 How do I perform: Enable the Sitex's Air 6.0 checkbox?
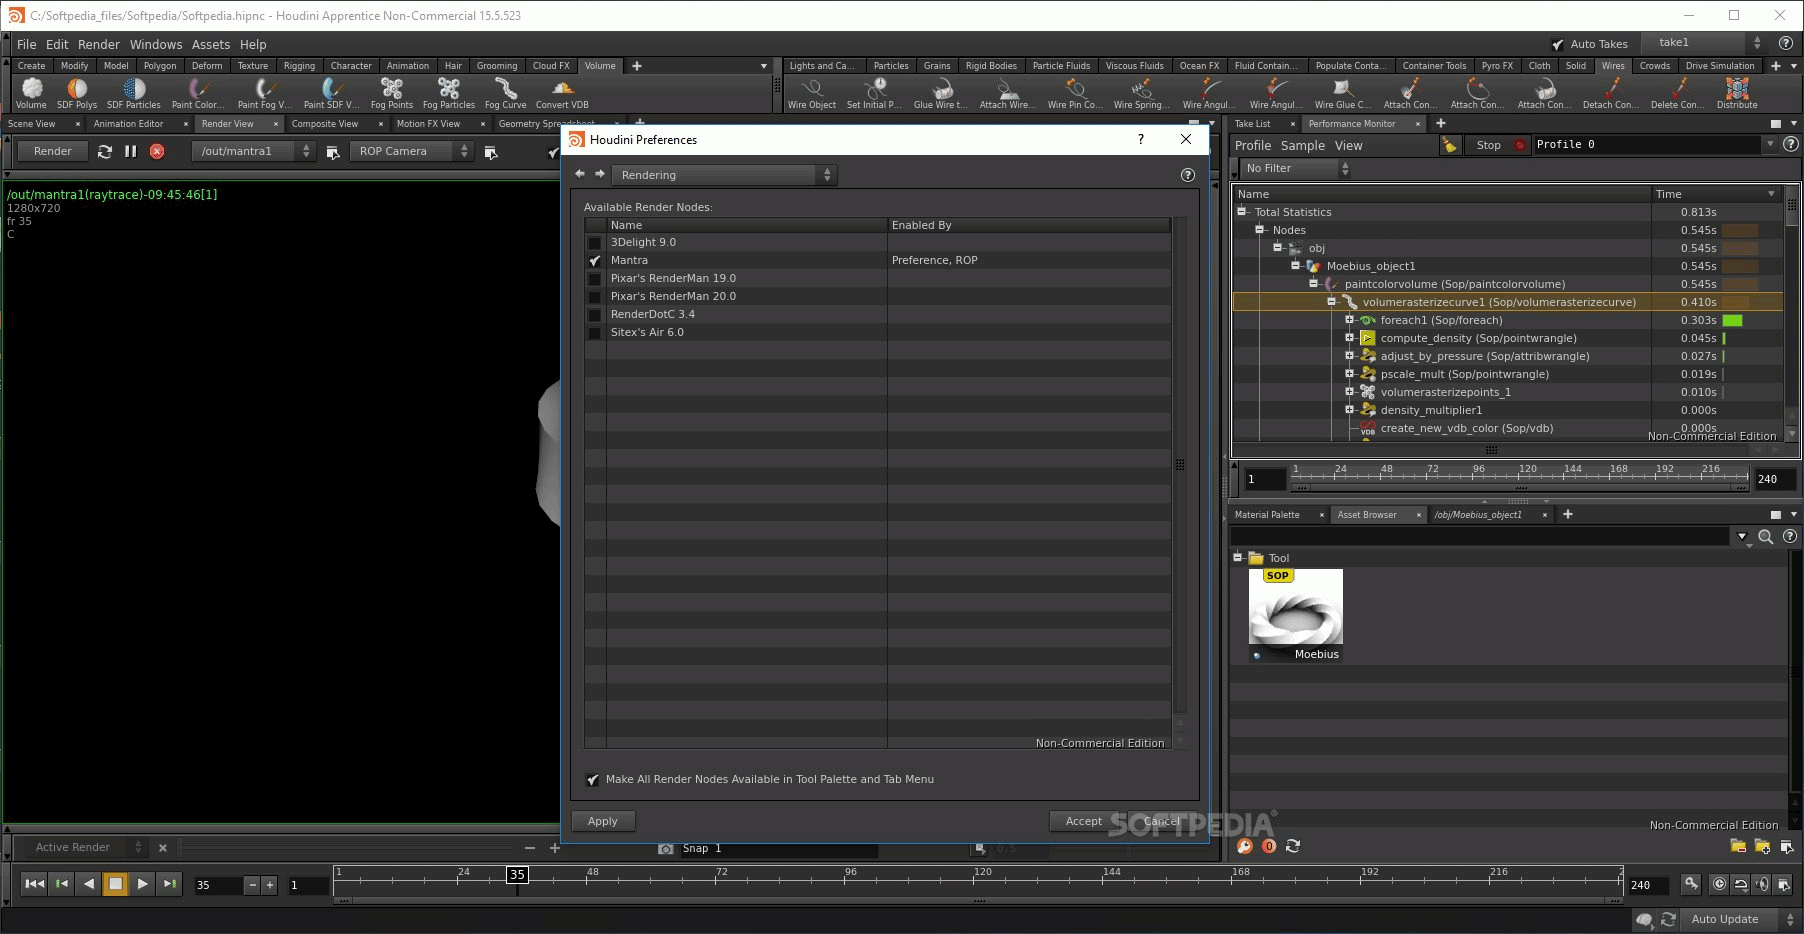pyautogui.click(x=595, y=333)
